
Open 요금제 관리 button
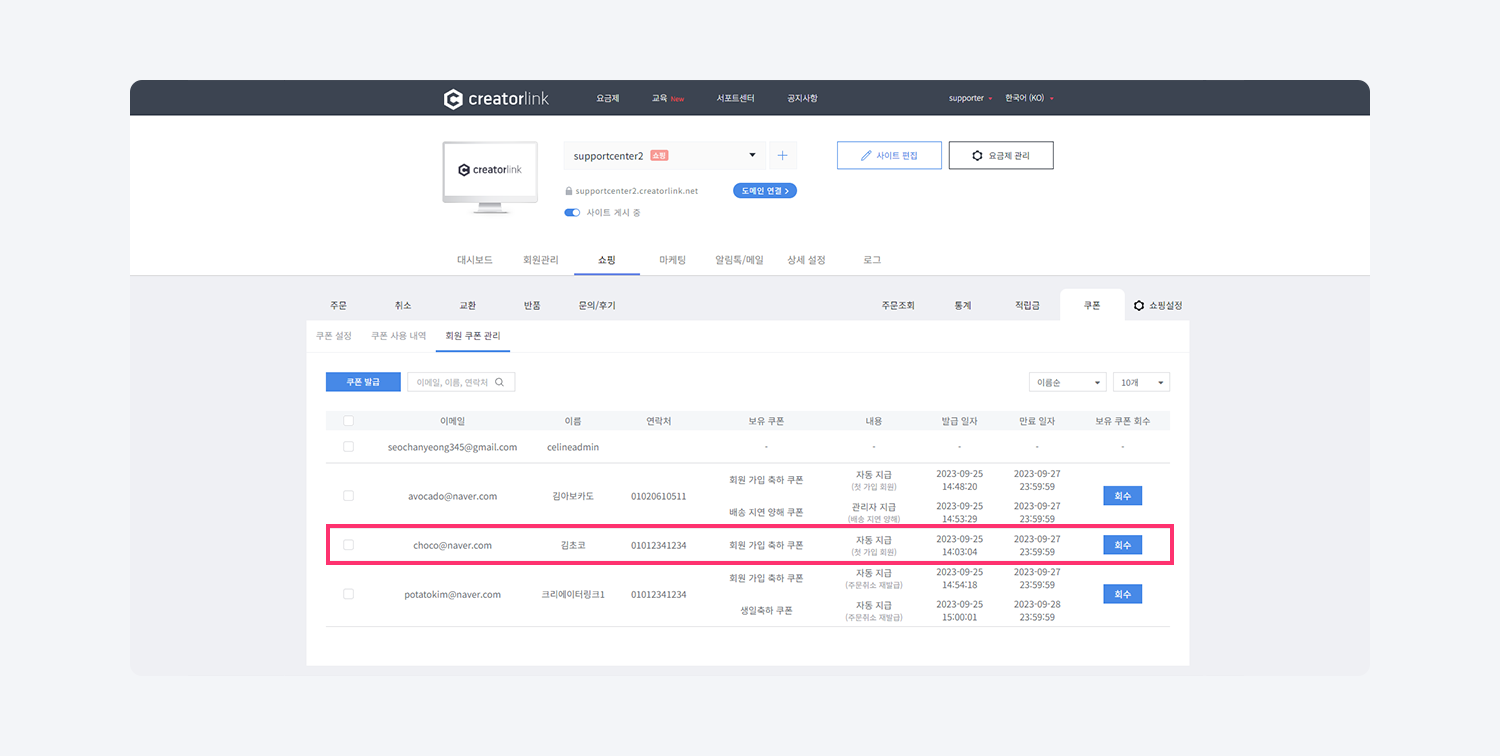click(x=1000, y=156)
